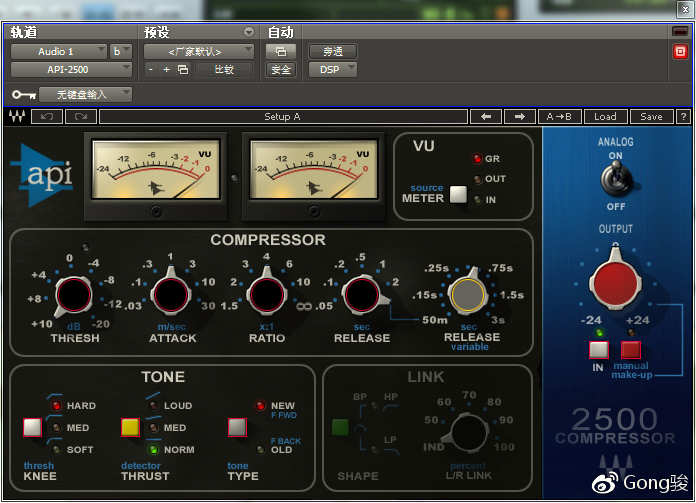696x503 pixels.
Task: Click the NORM thrust indicator
Action: pos(154,449)
